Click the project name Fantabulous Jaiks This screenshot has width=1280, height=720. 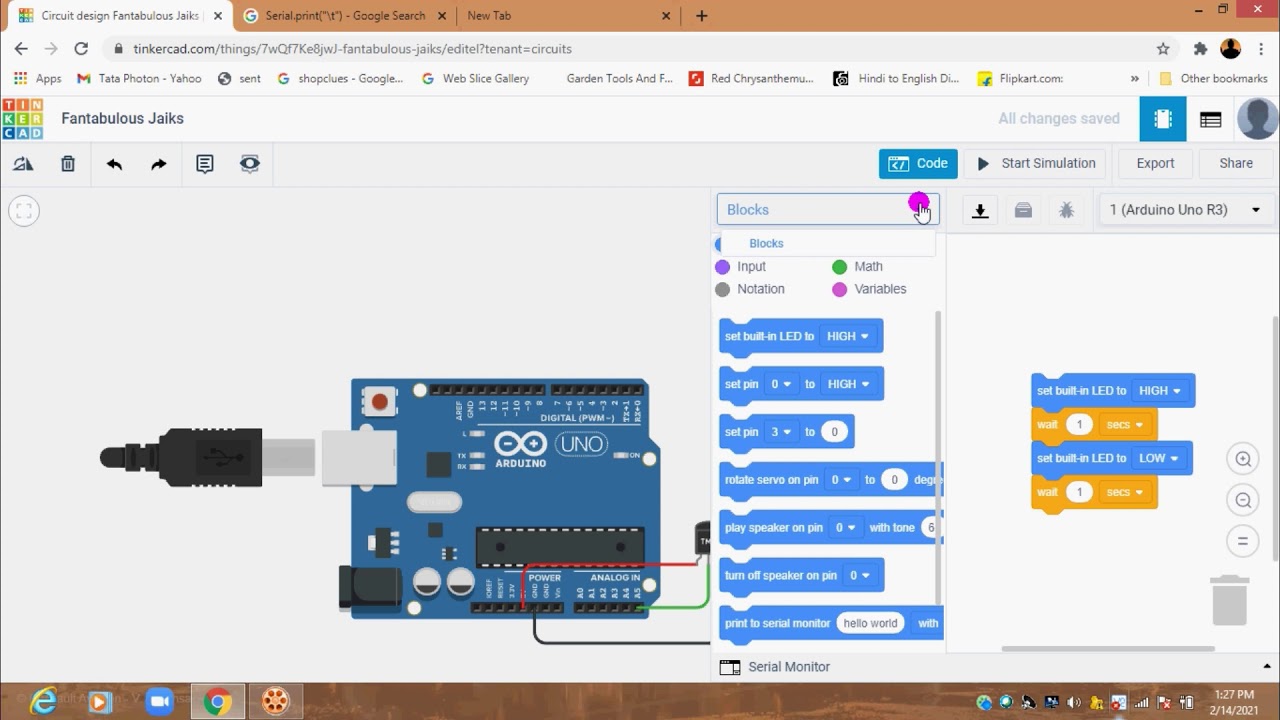(x=122, y=118)
